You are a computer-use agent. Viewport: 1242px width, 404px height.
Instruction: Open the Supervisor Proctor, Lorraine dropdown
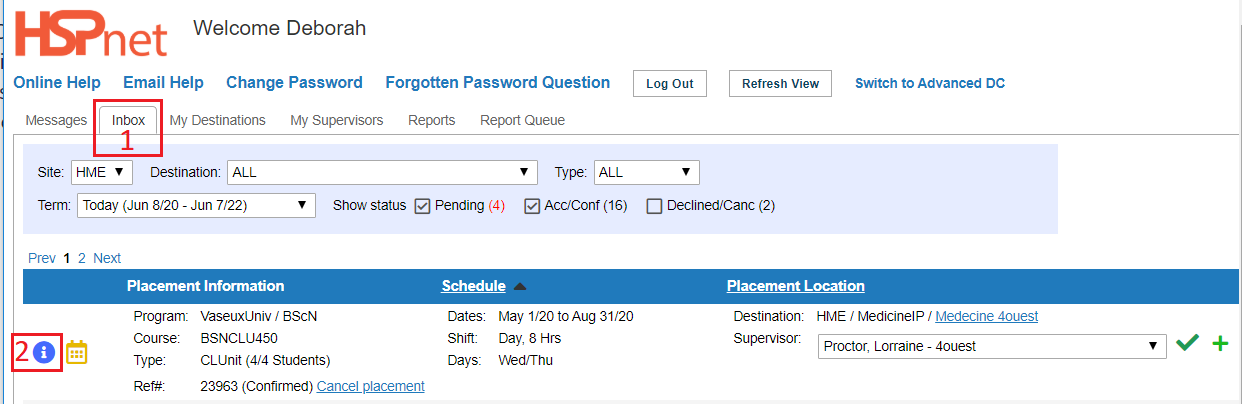pos(992,346)
